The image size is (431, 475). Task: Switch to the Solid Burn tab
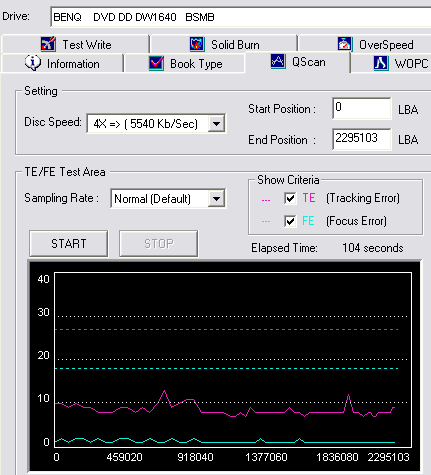pos(224,44)
